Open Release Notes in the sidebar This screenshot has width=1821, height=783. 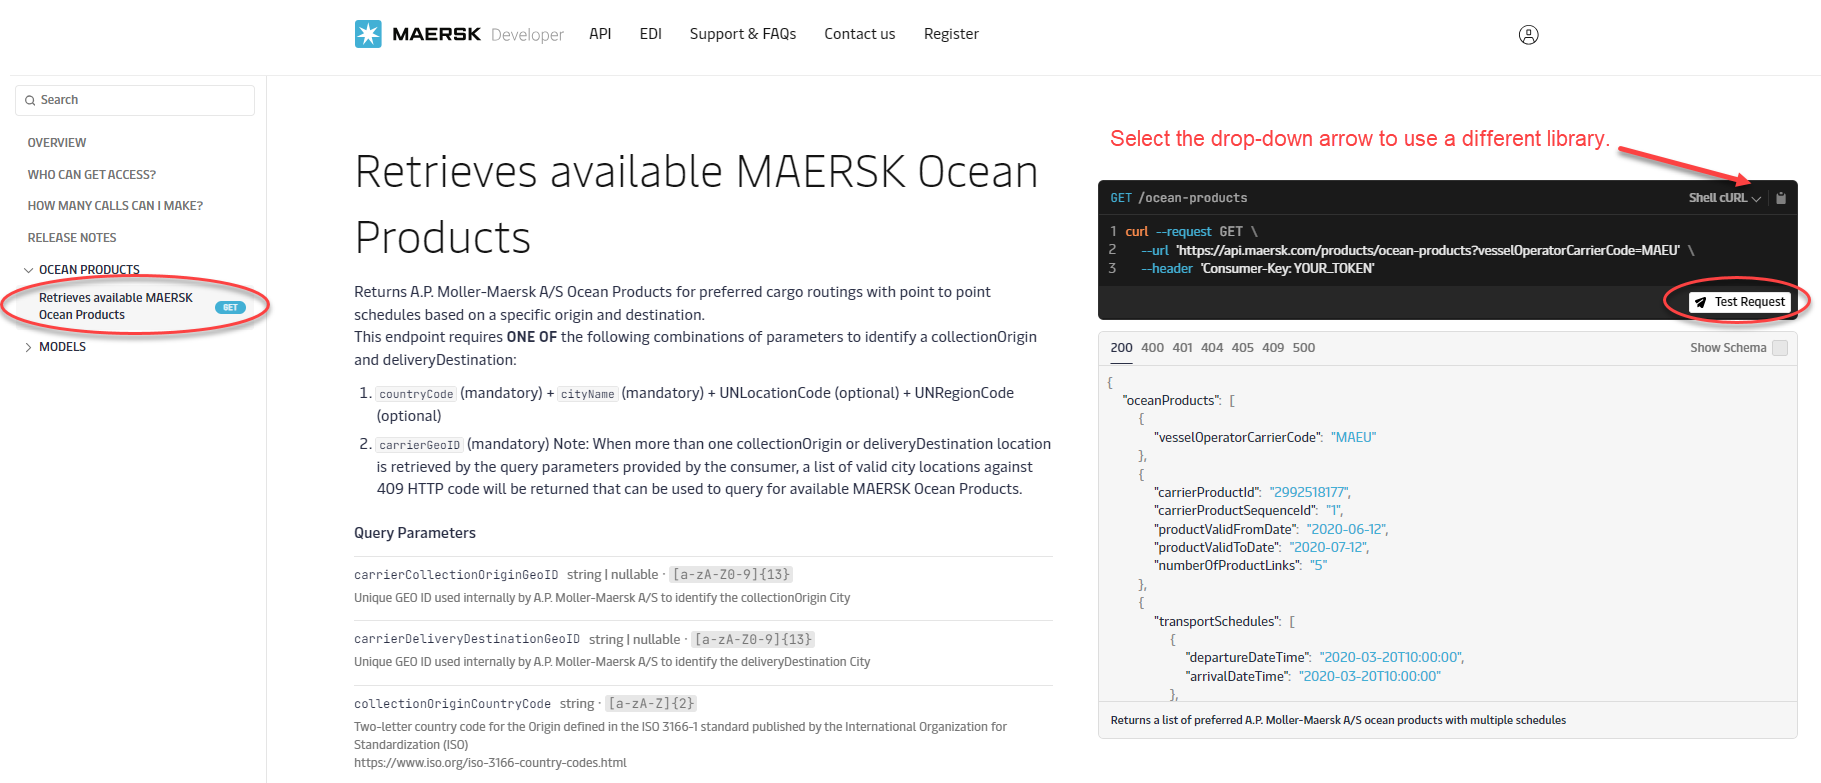tap(72, 238)
